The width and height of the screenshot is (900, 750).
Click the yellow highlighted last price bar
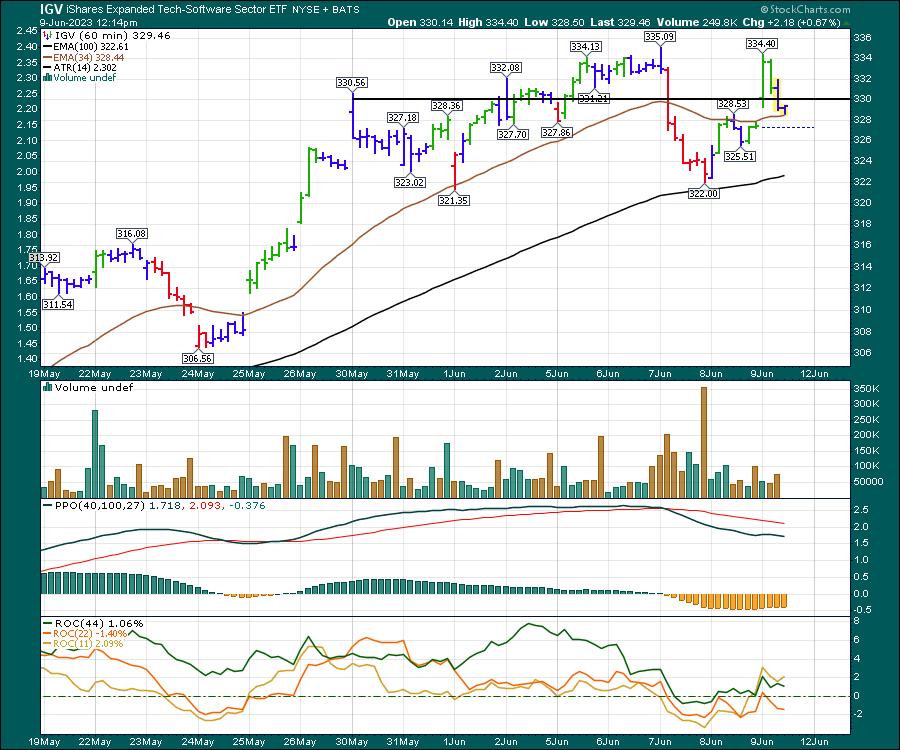[780, 98]
